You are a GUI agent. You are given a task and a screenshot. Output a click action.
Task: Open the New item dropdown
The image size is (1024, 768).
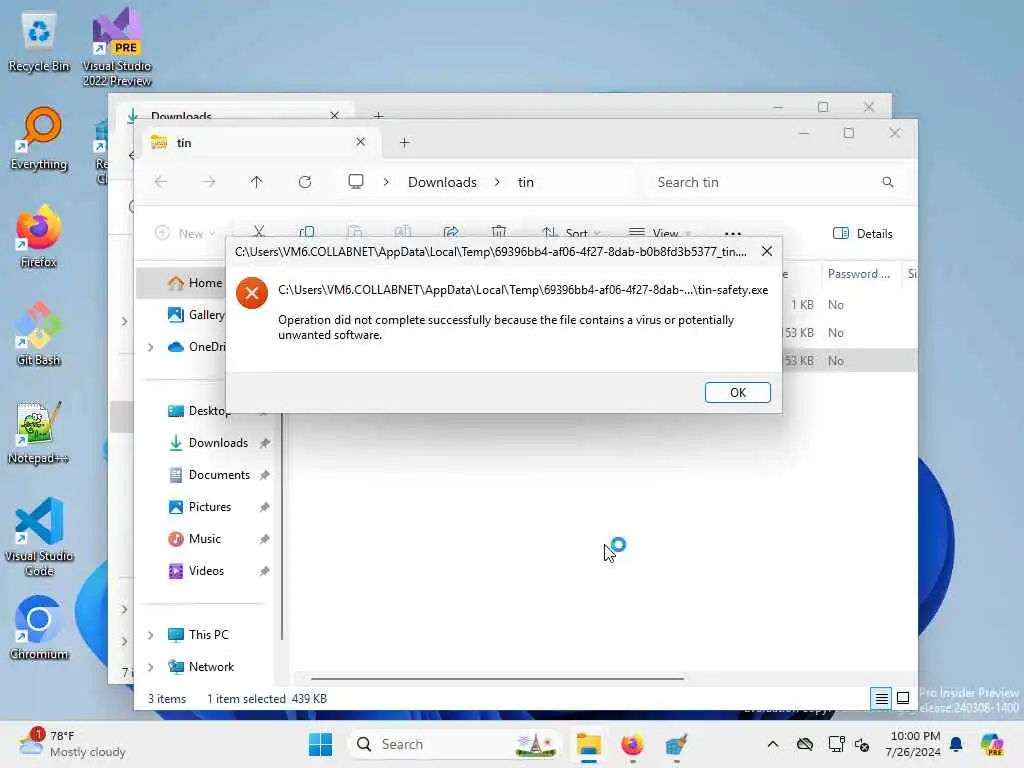185,233
